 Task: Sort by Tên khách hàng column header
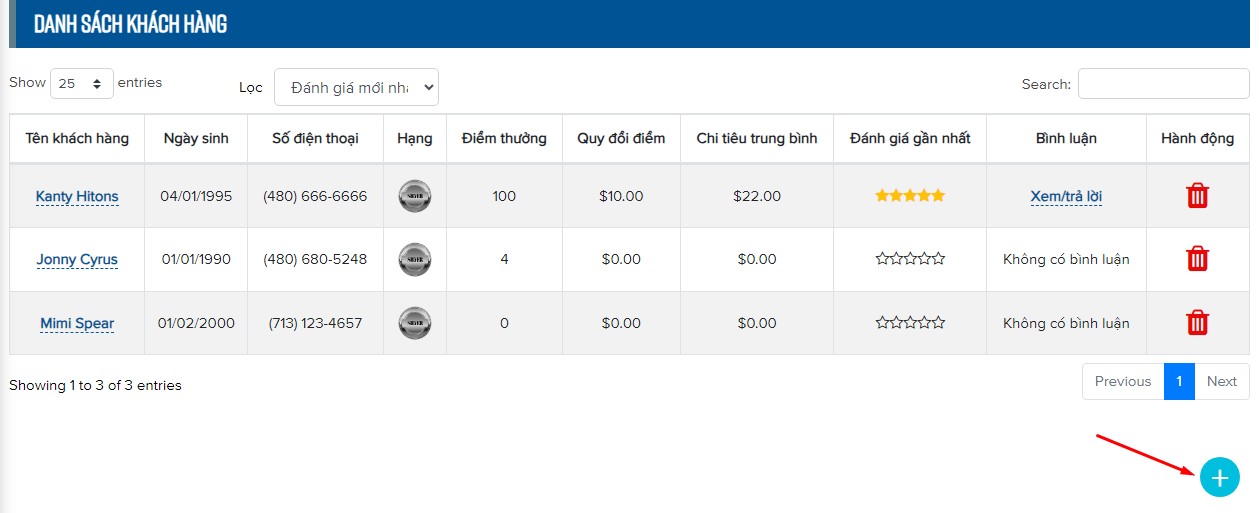77,138
